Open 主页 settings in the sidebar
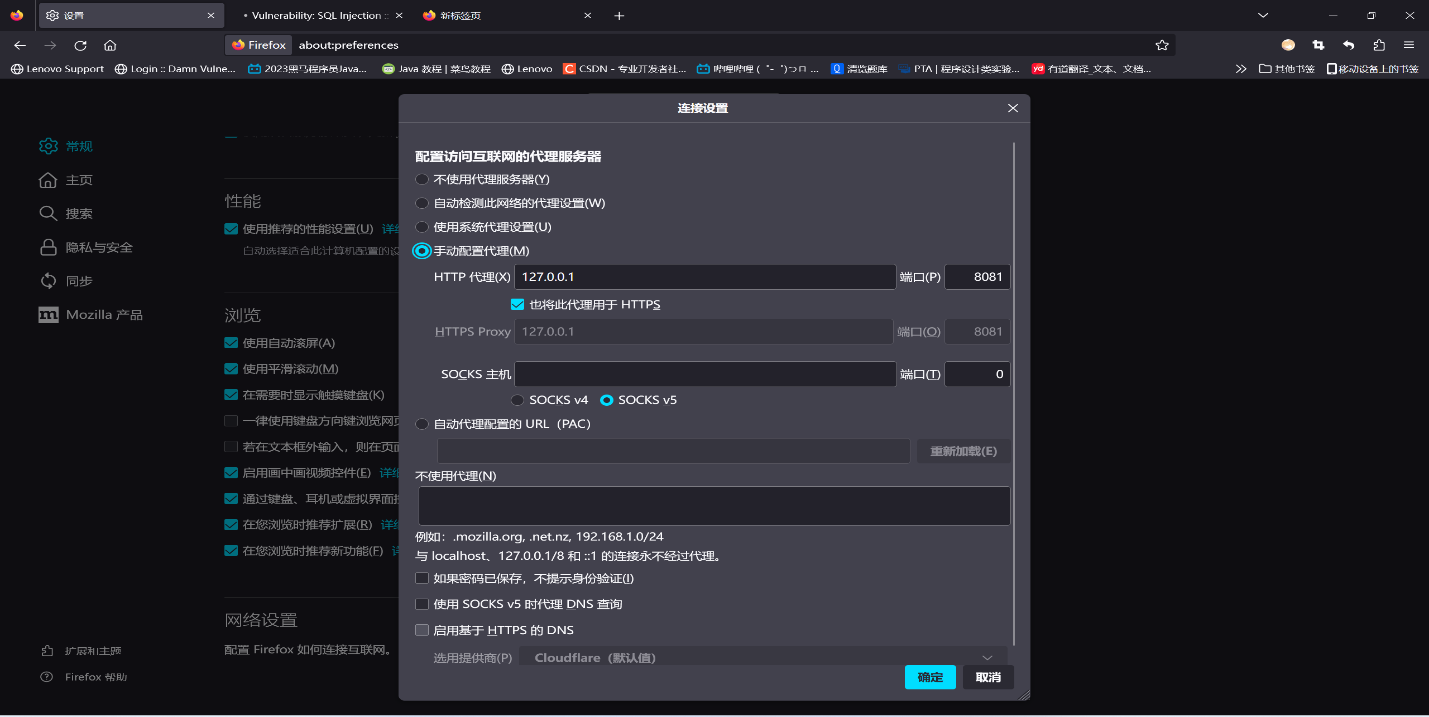The height and width of the screenshot is (717, 1429). coord(66,180)
